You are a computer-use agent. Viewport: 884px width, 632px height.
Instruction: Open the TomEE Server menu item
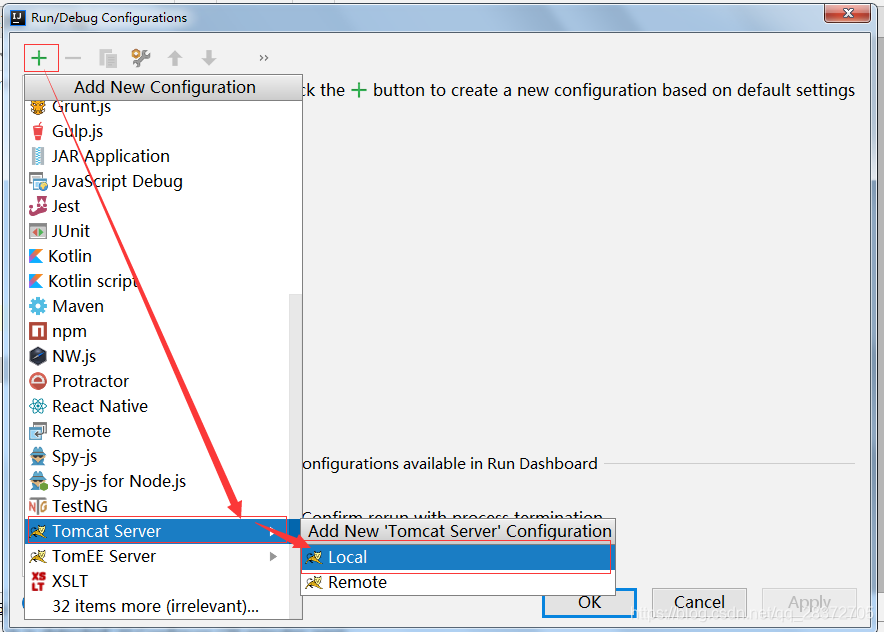pos(158,556)
